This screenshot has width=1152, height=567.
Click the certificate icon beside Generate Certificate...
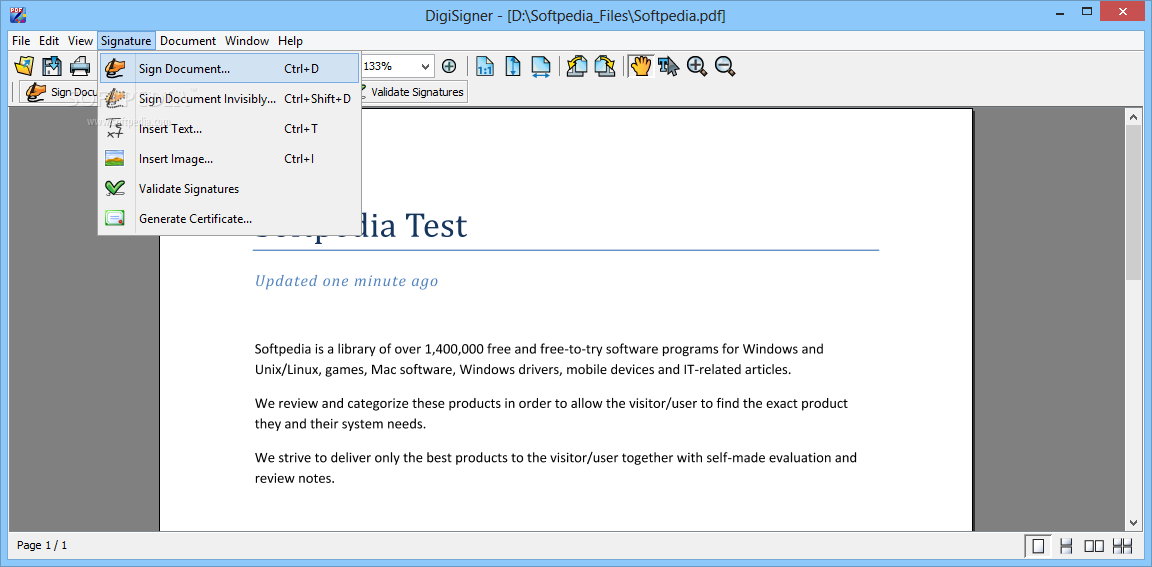115,218
